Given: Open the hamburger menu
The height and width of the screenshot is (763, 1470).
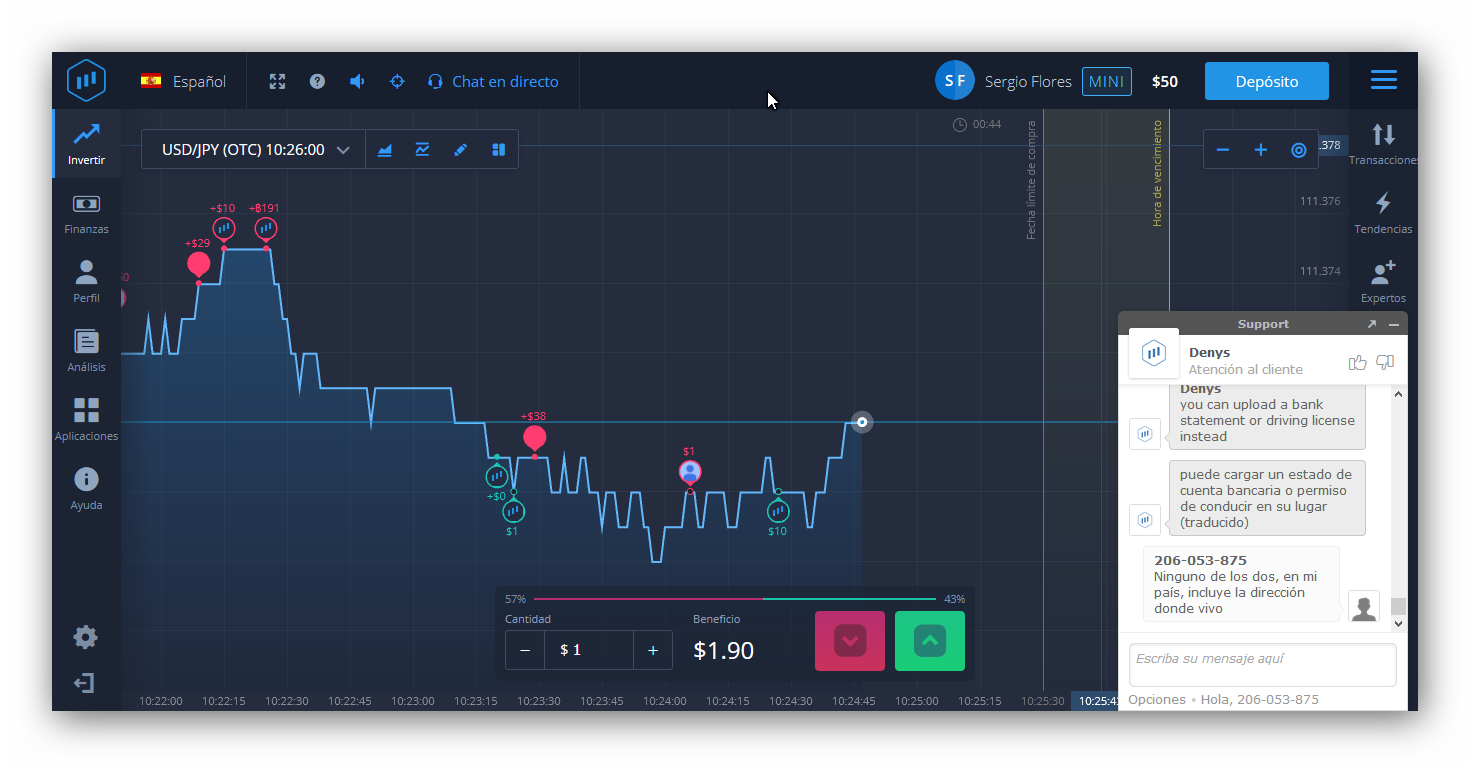Looking at the screenshot, I should click(1384, 81).
